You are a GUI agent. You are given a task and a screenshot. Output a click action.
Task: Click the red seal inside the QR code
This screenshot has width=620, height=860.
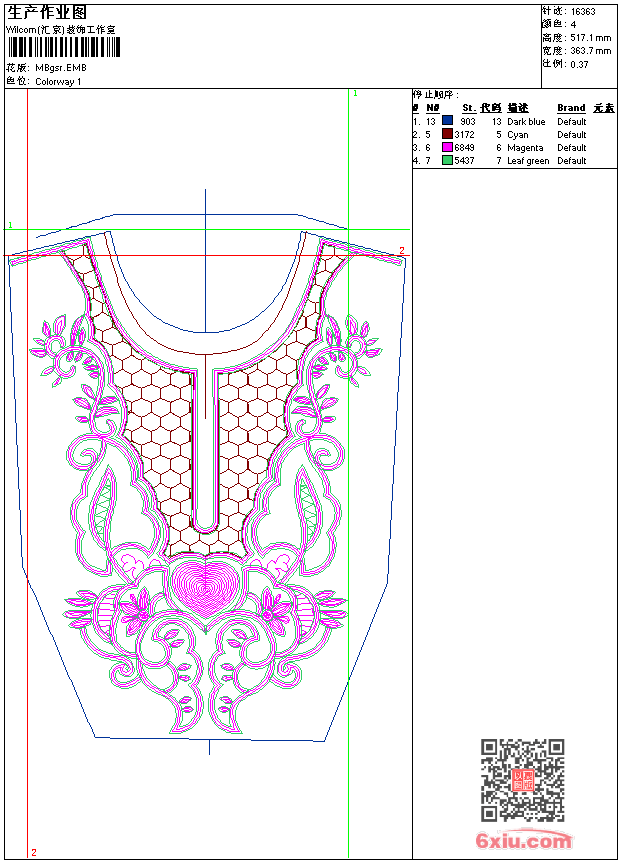tap(523, 781)
